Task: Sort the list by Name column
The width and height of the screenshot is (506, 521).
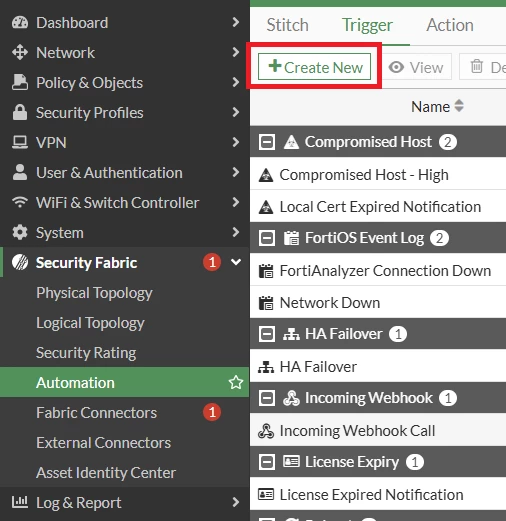Action: coord(437,107)
